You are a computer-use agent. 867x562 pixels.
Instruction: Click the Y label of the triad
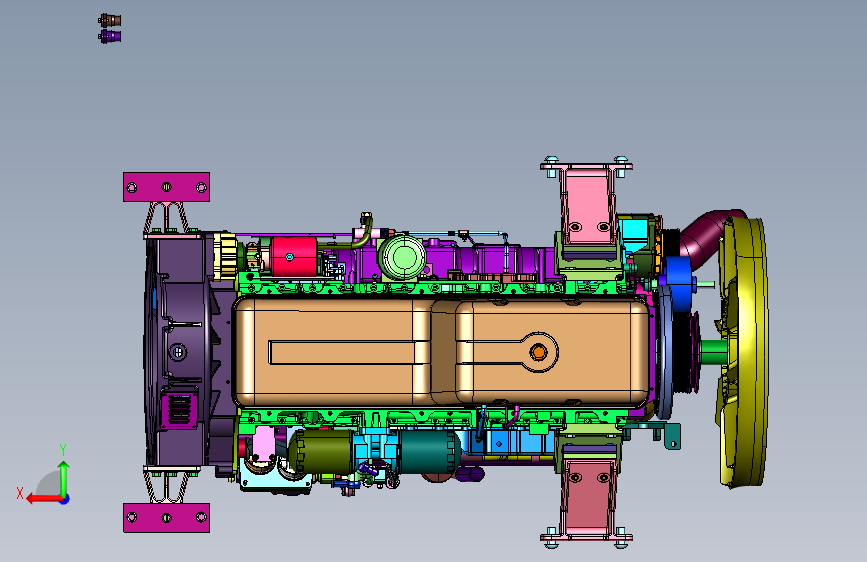[x=63, y=450]
